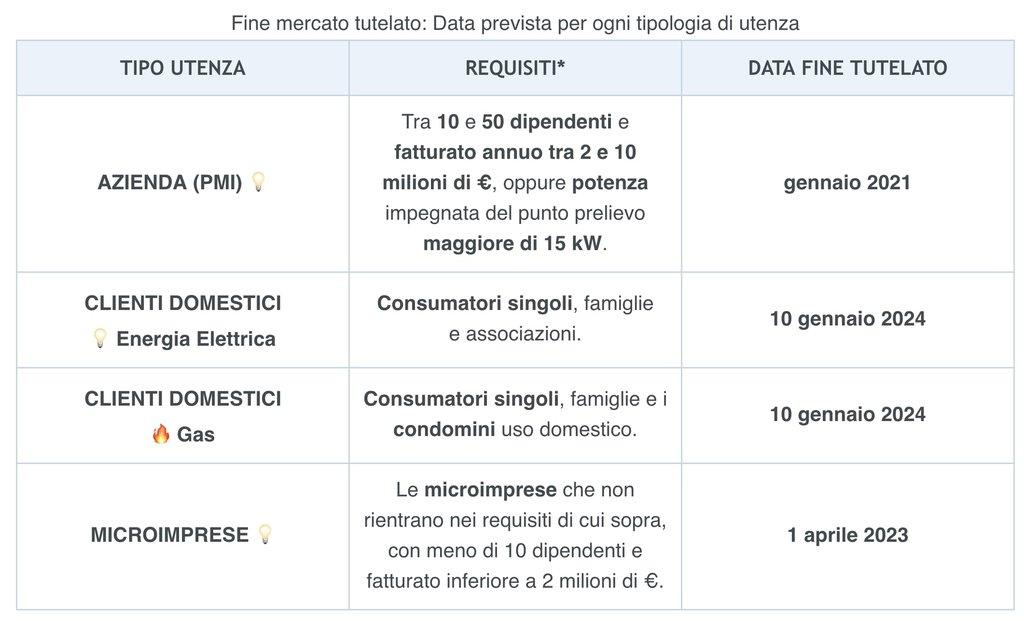Image resolution: width=1024 pixels, height=621 pixels.
Task: Click the end date in Energia Elettrica row
Action: point(847,320)
